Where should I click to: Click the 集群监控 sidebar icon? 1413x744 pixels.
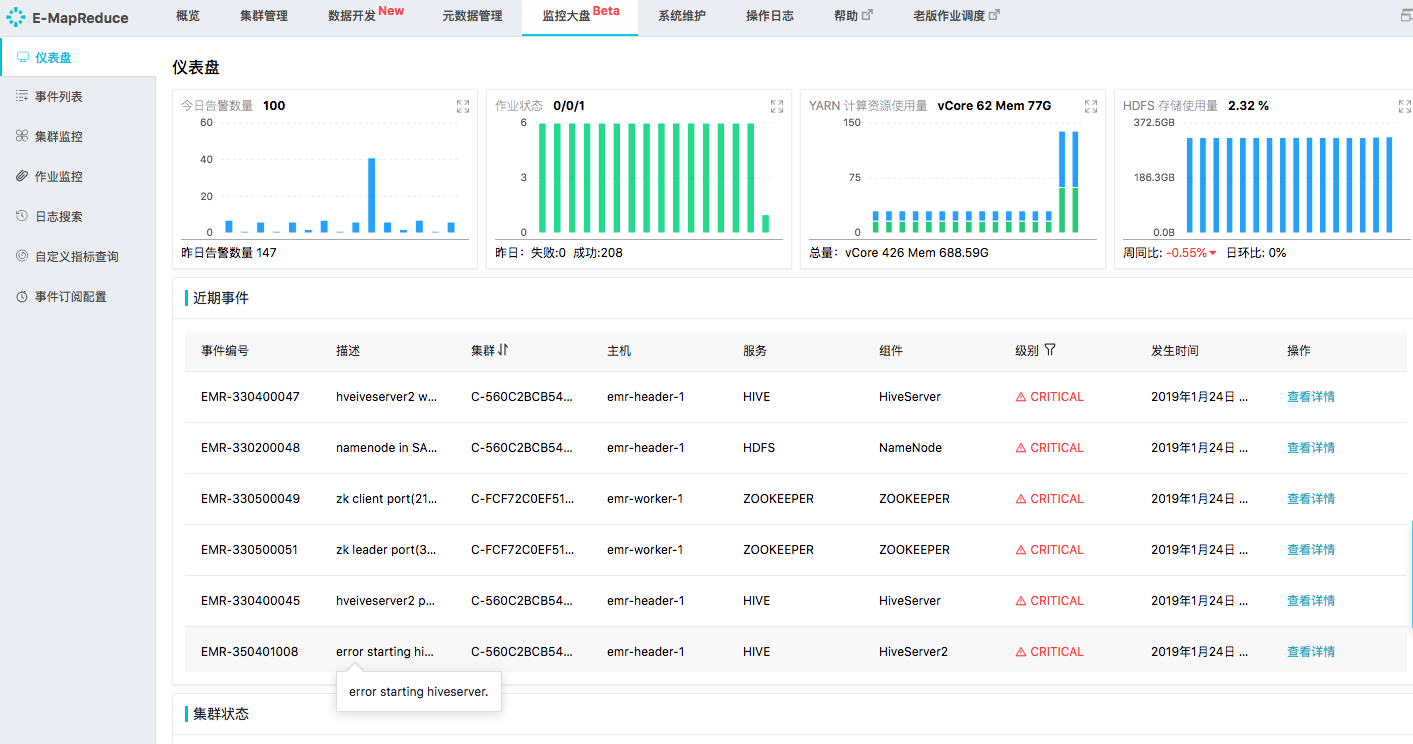22,136
